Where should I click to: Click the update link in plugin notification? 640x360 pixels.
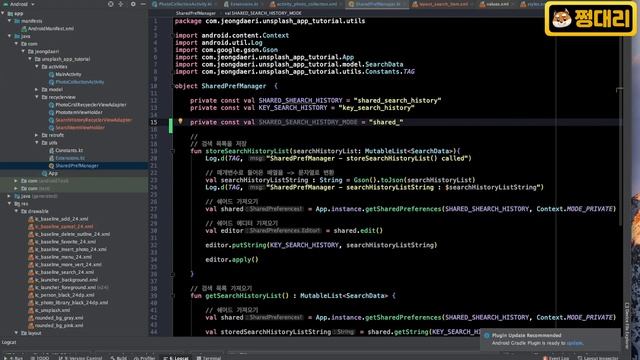tap(574, 343)
